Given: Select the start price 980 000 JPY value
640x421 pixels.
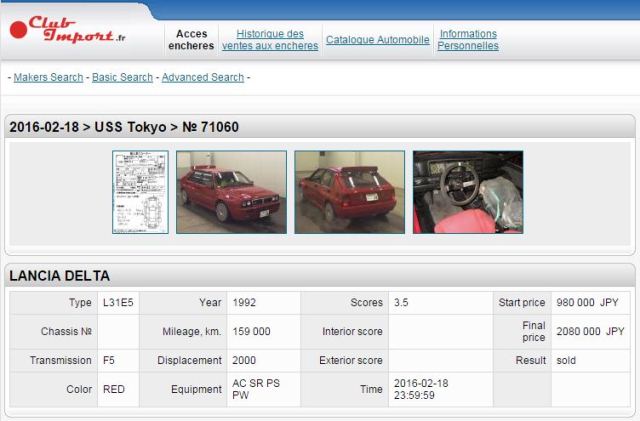Looking at the screenshot, I should pyautogui.click(x=590, y=302).
